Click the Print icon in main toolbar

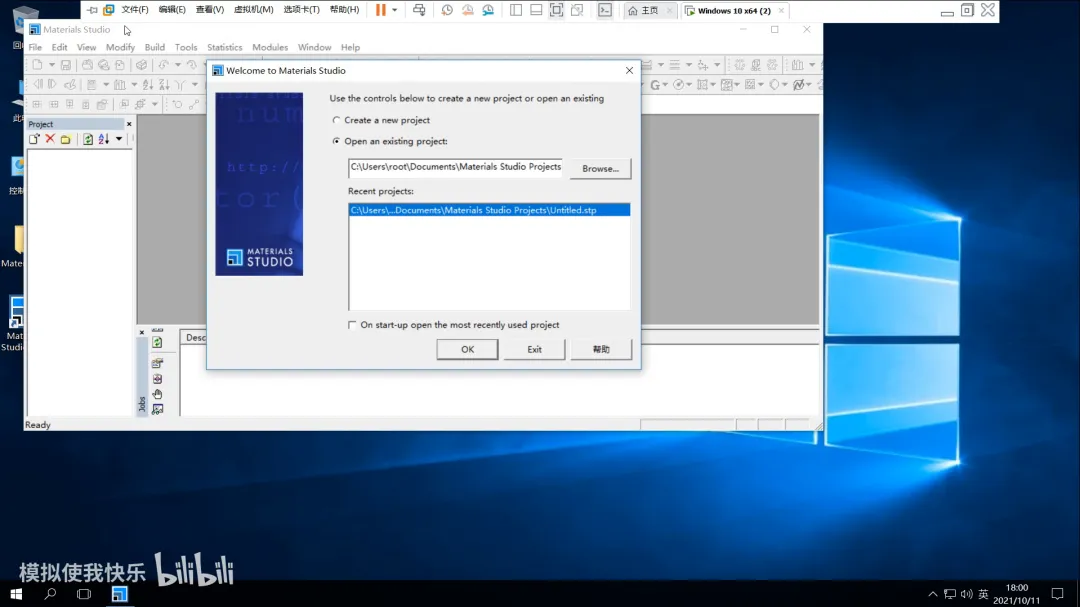coord(87,65)
